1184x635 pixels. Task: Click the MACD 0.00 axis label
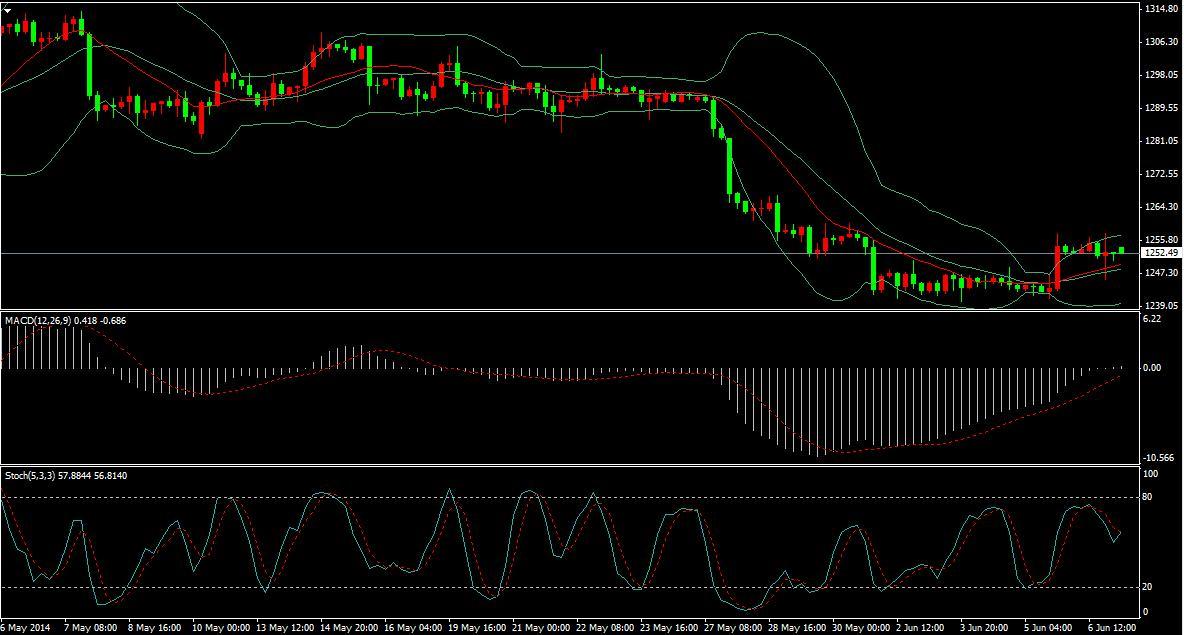coord(1153,368)
